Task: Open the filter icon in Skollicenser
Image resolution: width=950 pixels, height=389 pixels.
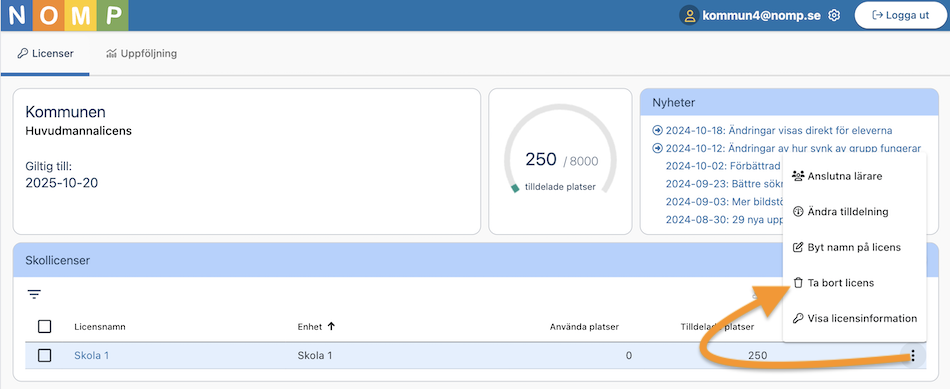Action: tap(35, 294)
